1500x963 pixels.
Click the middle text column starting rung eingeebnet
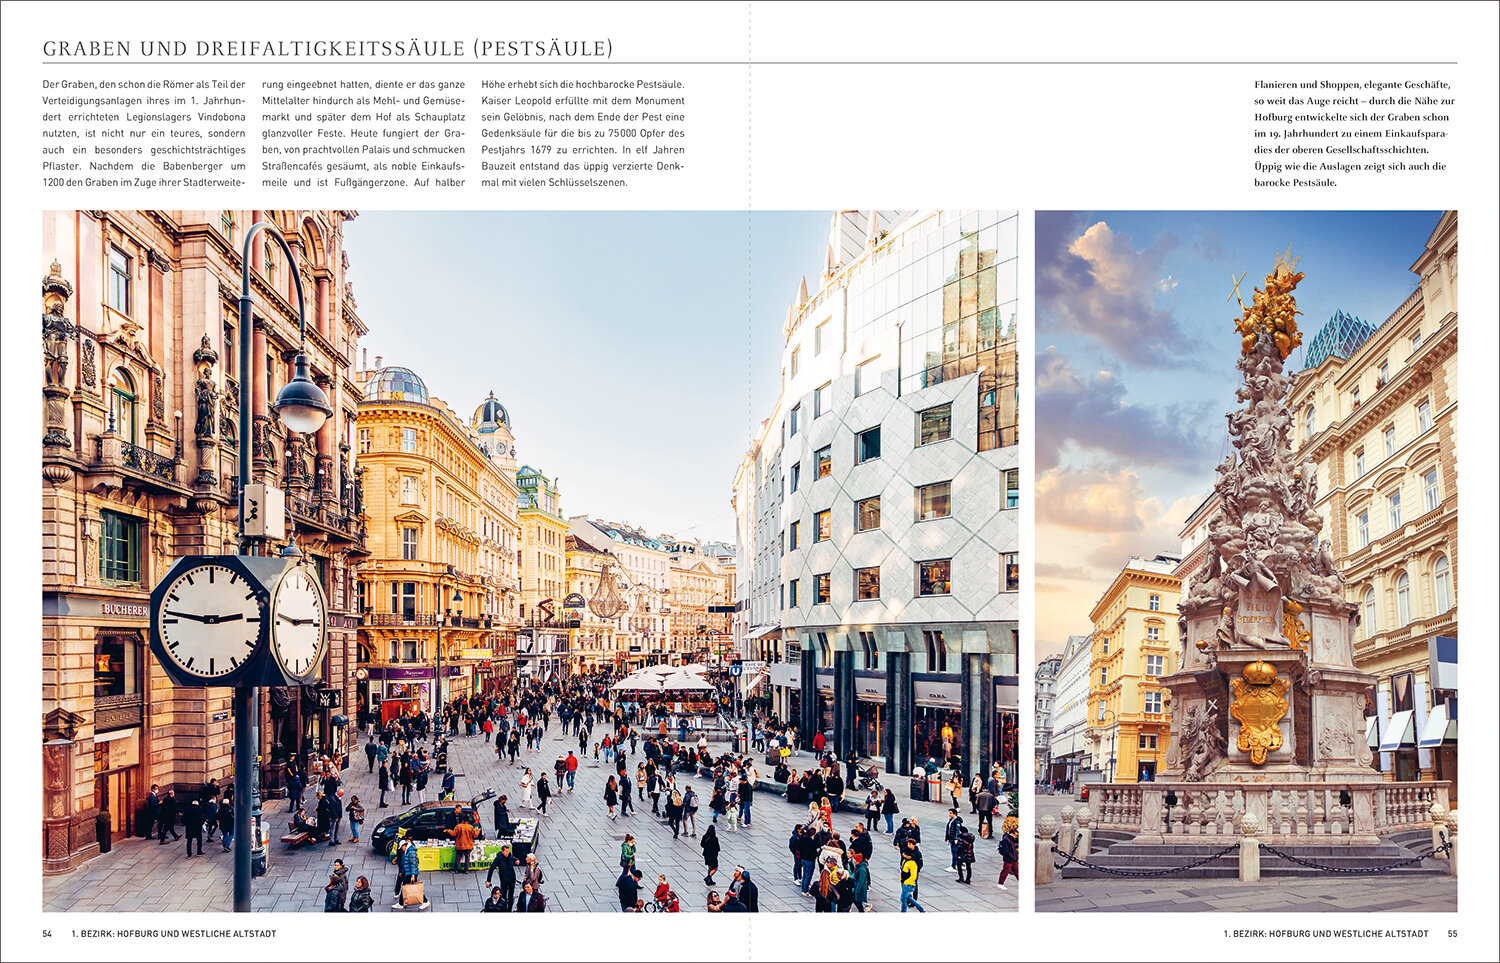pyautogui.click(x=363, y=133)
